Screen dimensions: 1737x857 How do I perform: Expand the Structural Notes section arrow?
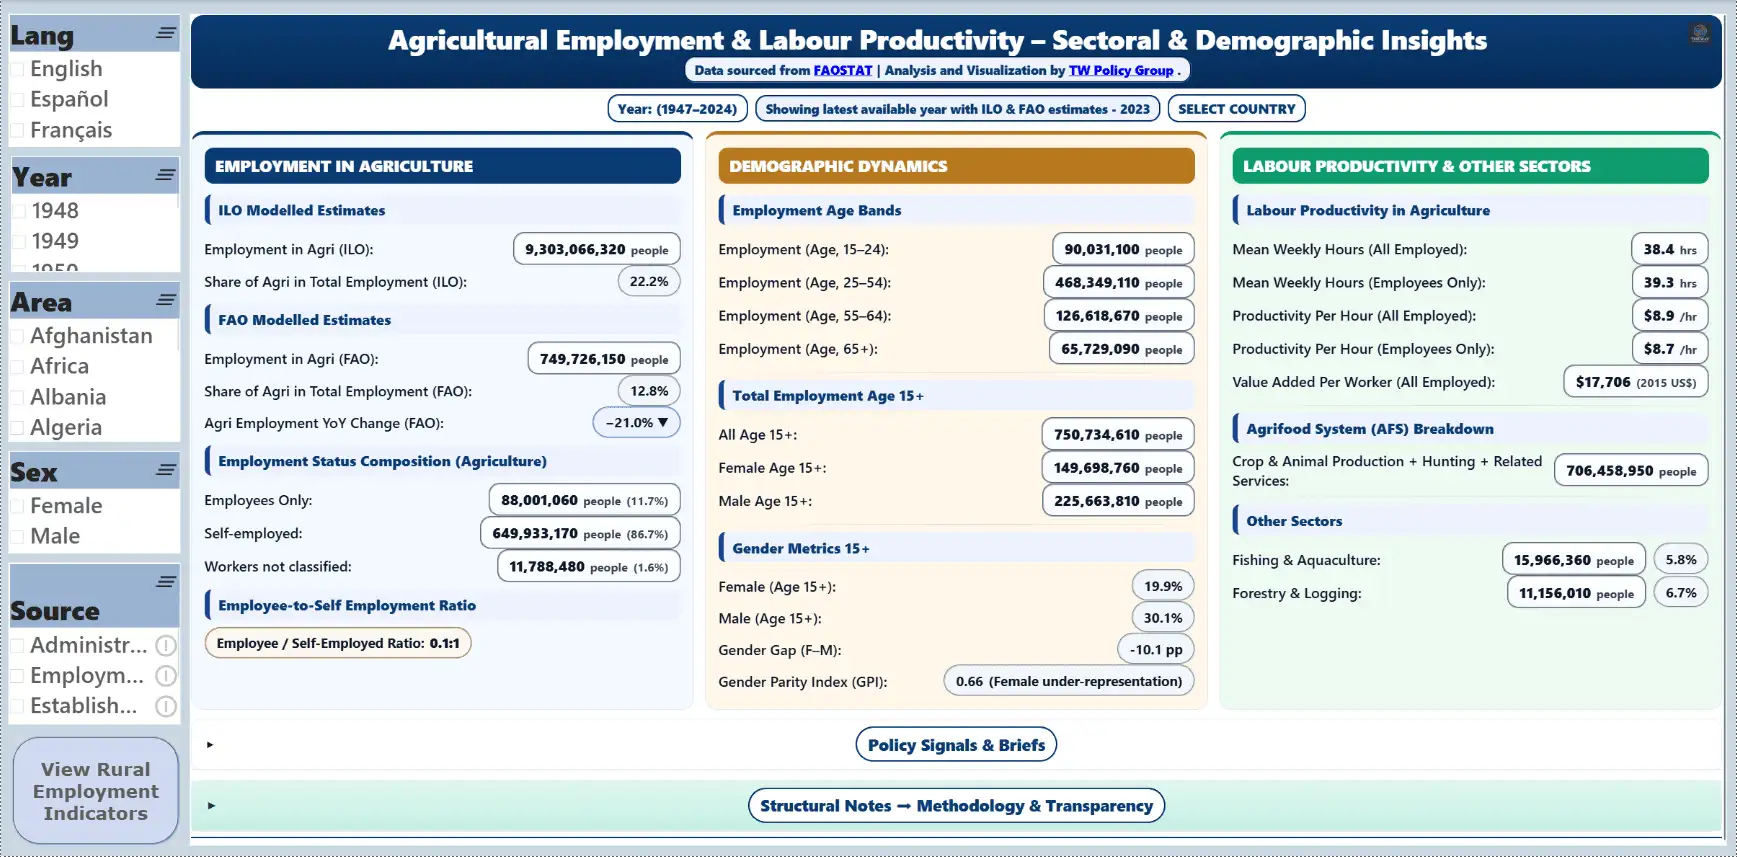(210, 806)
